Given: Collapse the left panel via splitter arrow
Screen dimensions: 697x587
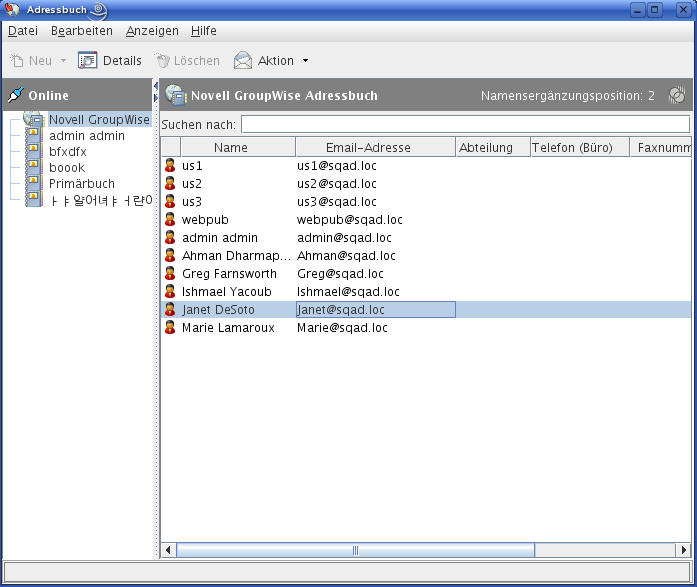Looking at the screenshot, I should pyautogui.click(x=156, y=86).
